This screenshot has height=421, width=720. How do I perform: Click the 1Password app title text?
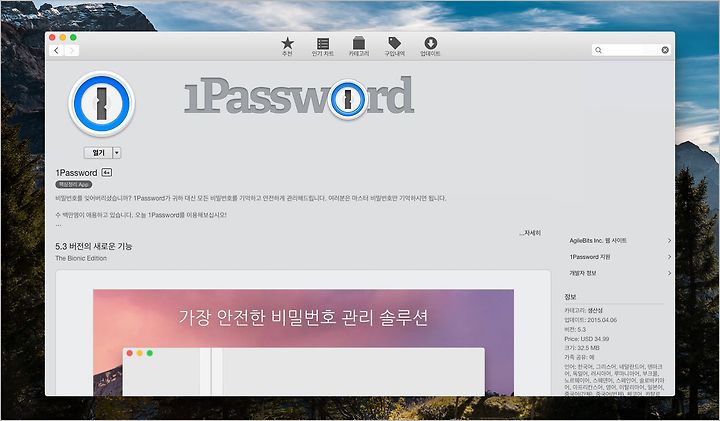click(x=77, y=173)
